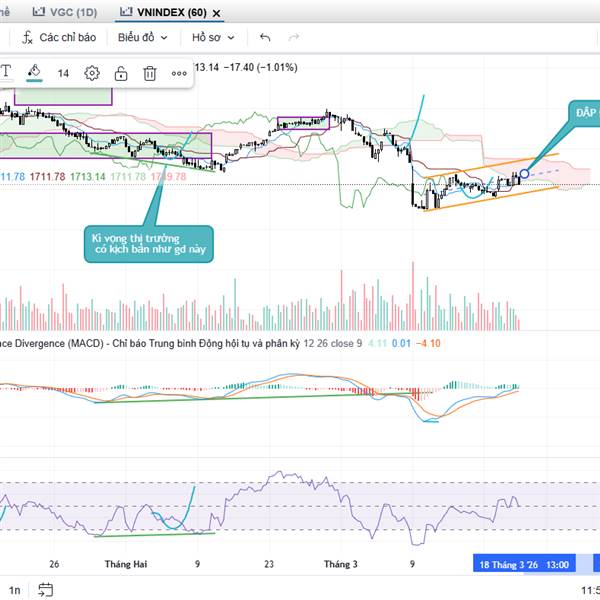Image resolution: width=600 pixels, height=600 pixels.
Task: Open drawing settings gear icon
Action: [92, 73]
